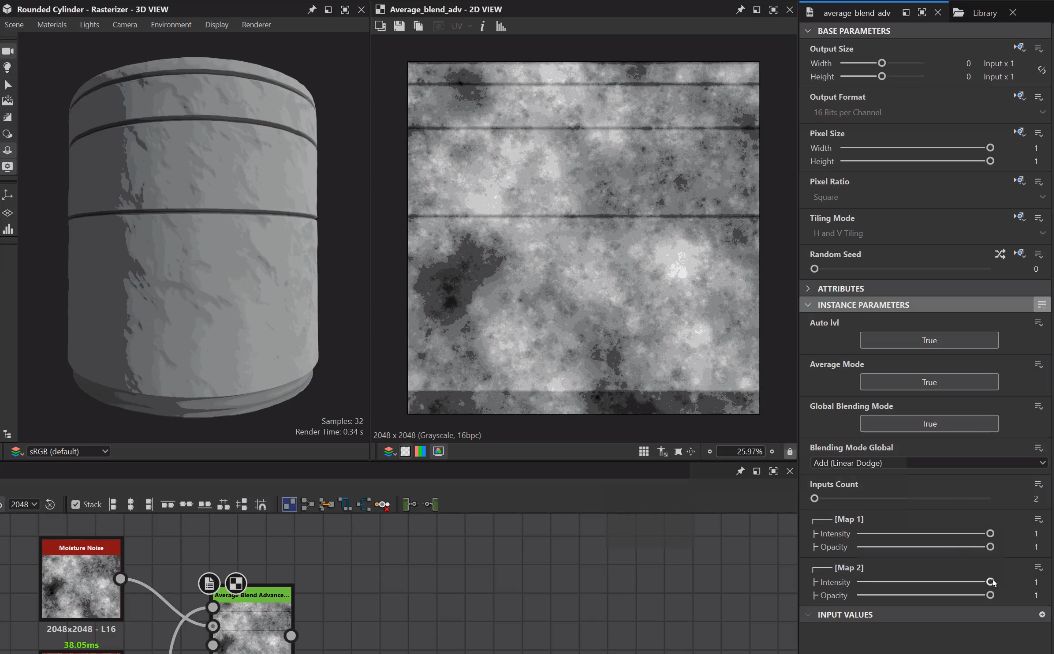This screenshot has height=654, width=1054.
Task: Open the Materials menu in 3D View
Action: [52, 25]
